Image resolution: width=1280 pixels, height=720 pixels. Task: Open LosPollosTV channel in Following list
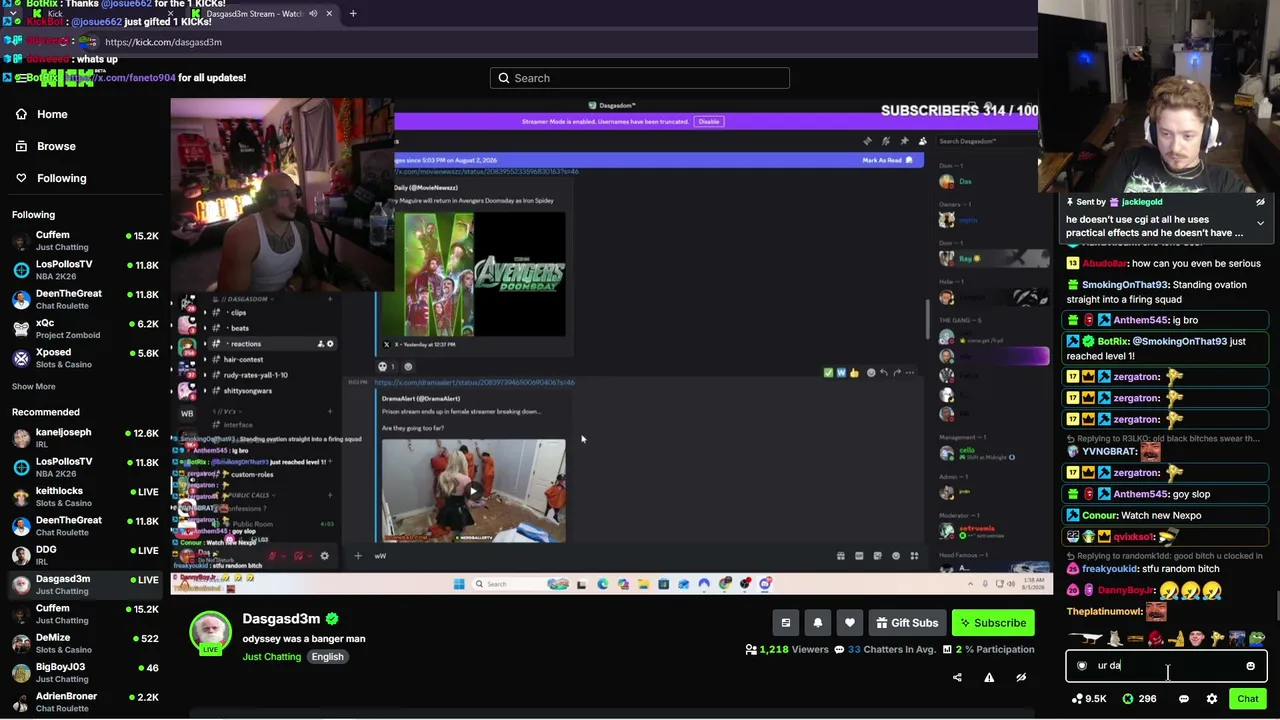tap(85, 270)
